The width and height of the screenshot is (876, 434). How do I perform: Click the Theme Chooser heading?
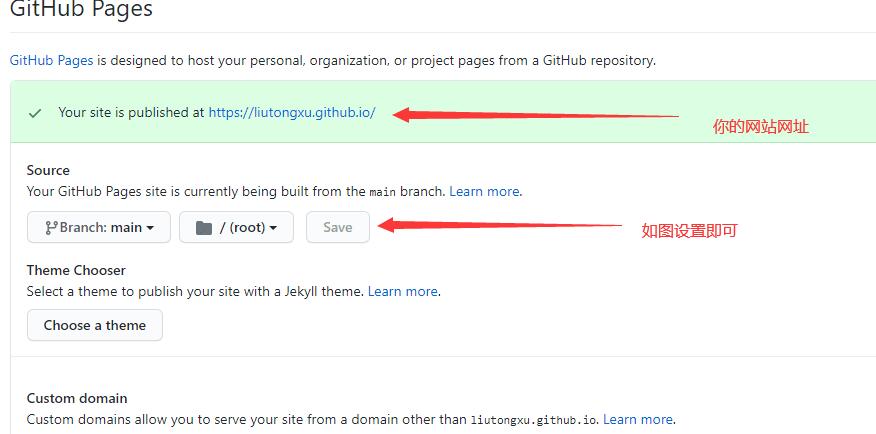[x=76, y=270]
